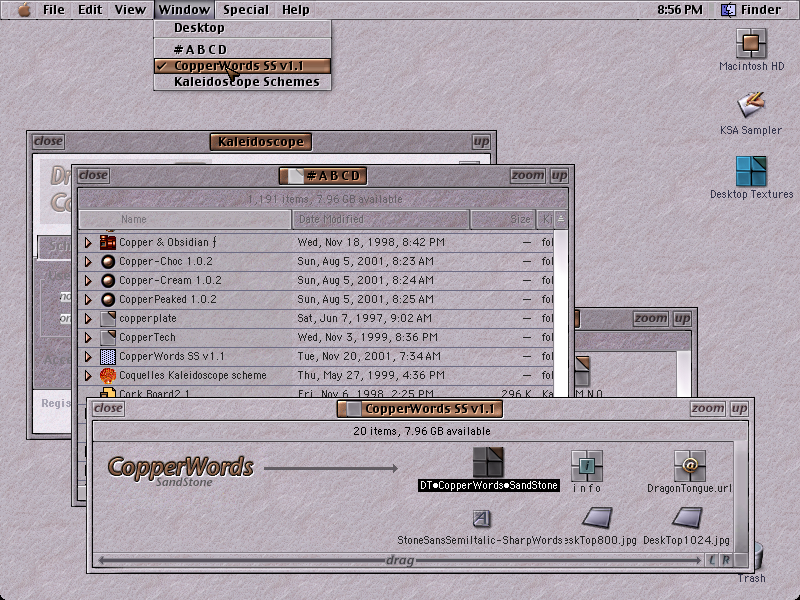Select the info file icon
Screen dimensions: 800x600
587,465
